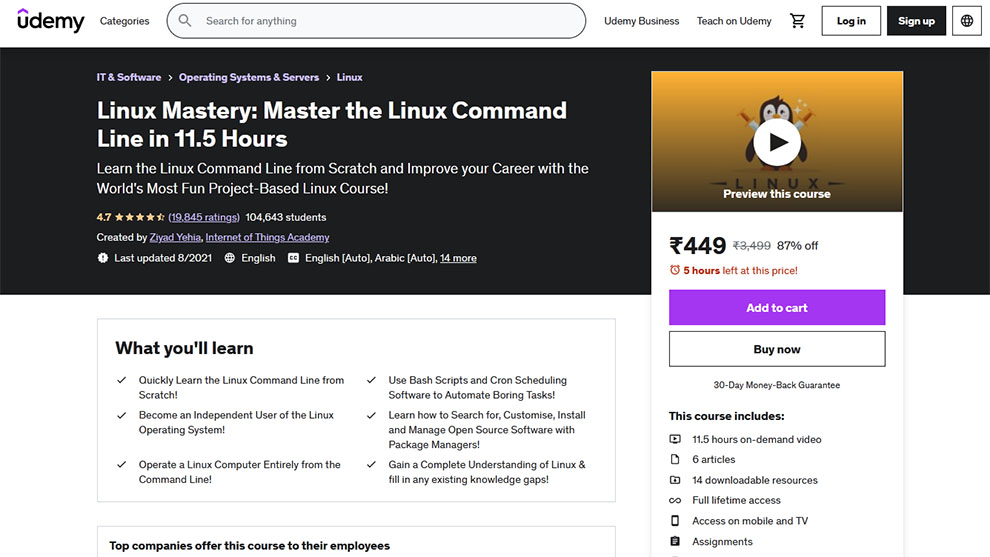
Task: Click the Preview this course caption
Action: 777,194
